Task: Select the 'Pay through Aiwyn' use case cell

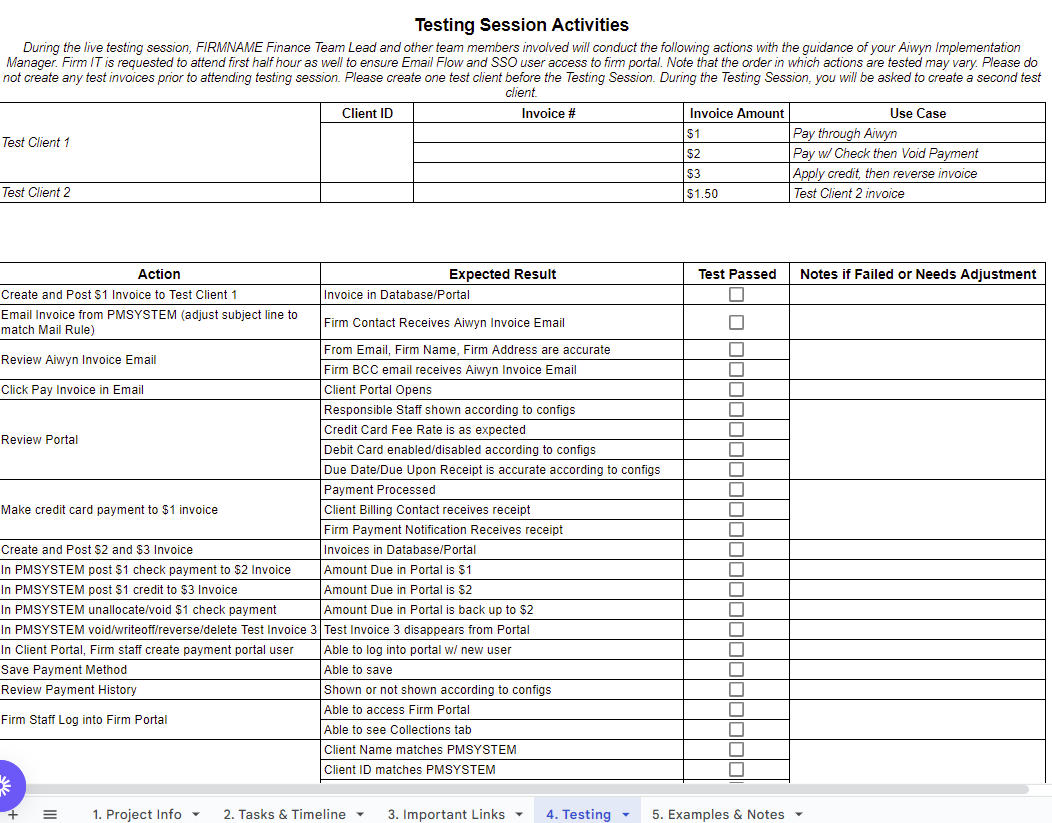Action: [x=918, y=133]
